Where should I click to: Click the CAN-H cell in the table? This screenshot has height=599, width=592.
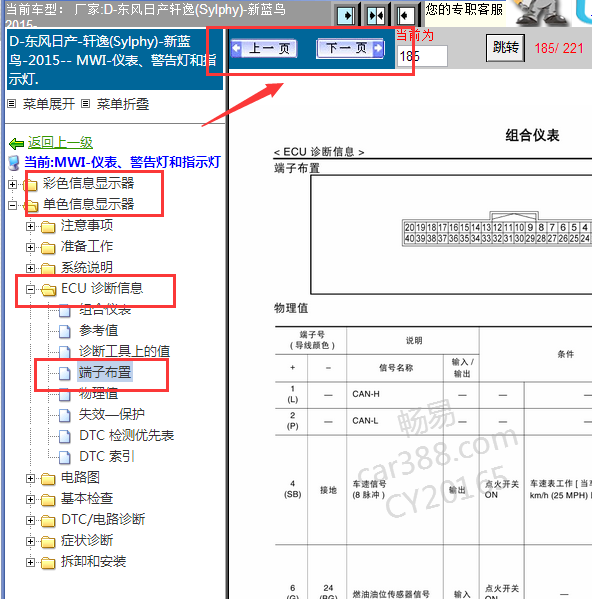pyautogui.click(x=366, y=394)
